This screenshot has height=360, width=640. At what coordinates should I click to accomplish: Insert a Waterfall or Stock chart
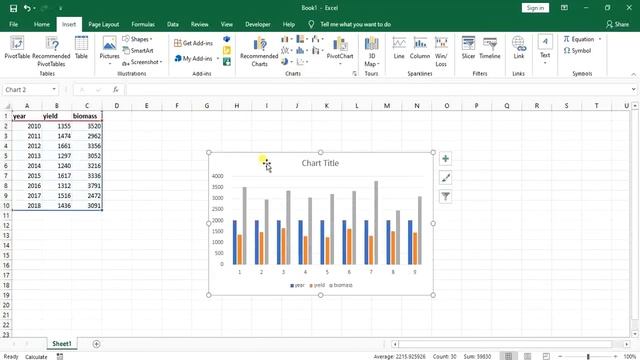click(x=317, y=39)
